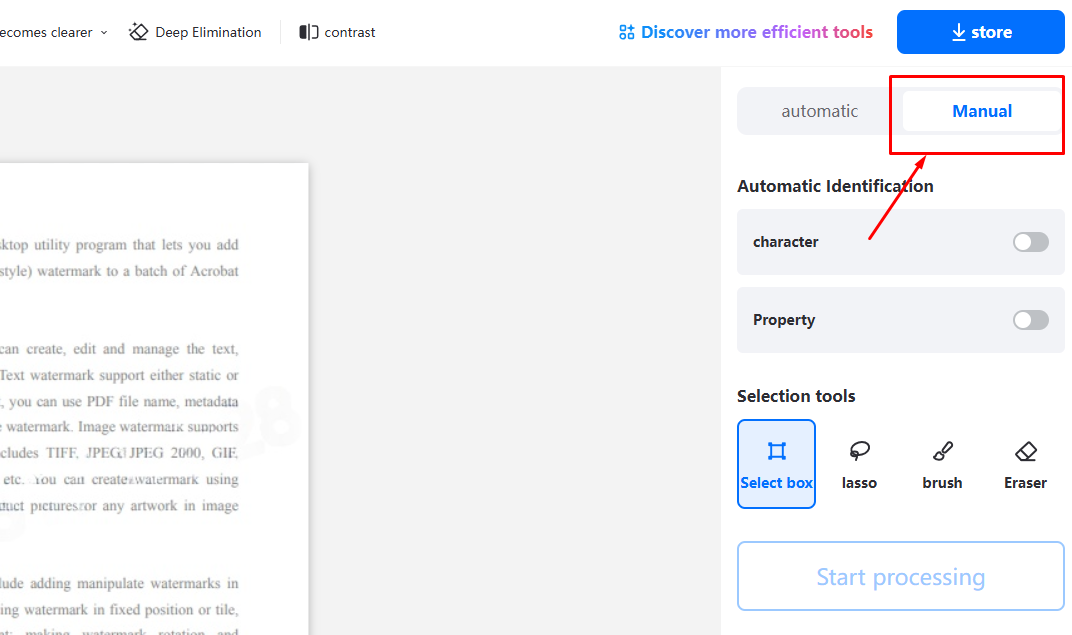Click on the document page preview
This screenshot has width=1072, height=635.
(x=150, y=400)
